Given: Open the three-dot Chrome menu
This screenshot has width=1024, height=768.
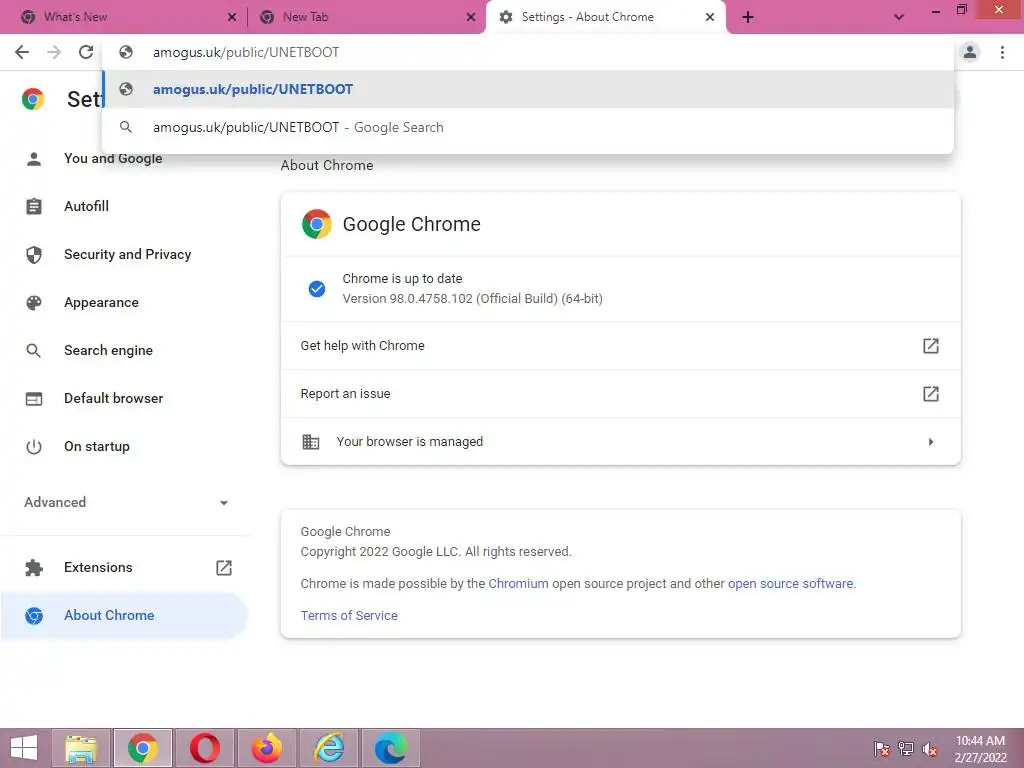Looking at the screenshot, I should tap(1002, 52).
